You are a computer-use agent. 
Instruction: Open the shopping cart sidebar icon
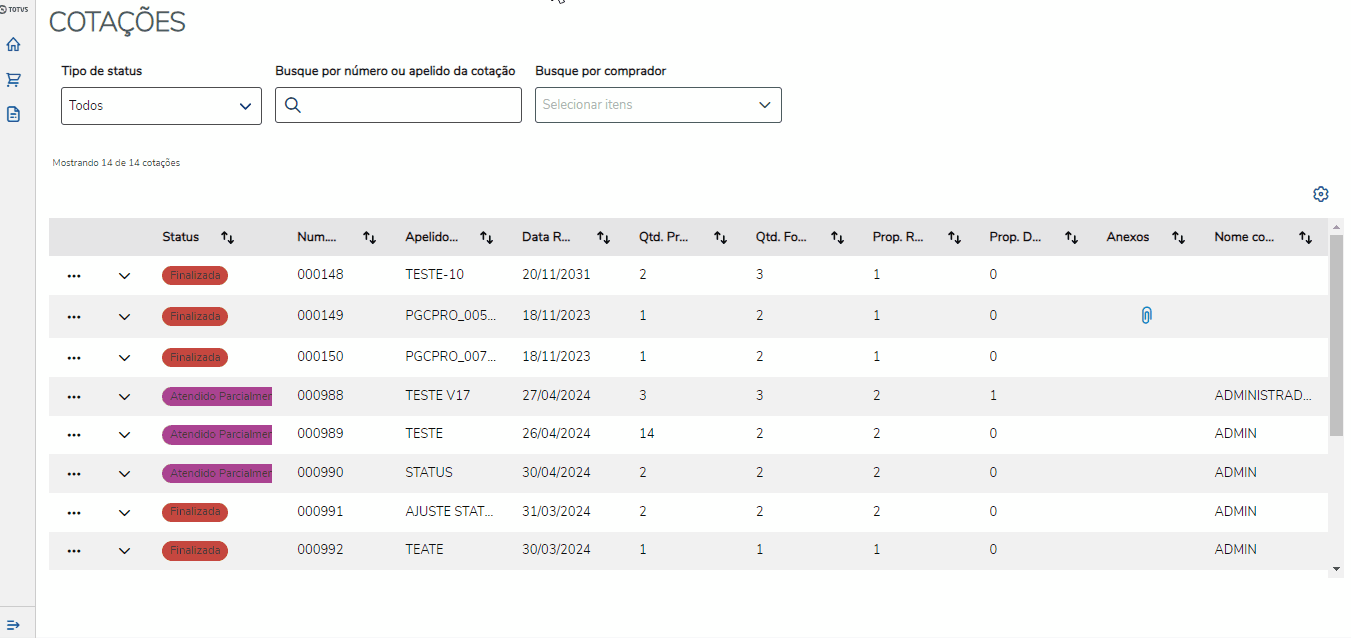[13, 79]
